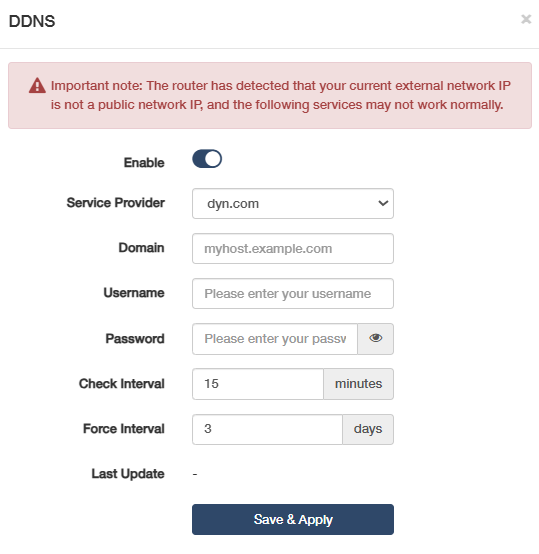539x554 pixels.
Task: Click into the Username input field
Action: pos(293,294)
